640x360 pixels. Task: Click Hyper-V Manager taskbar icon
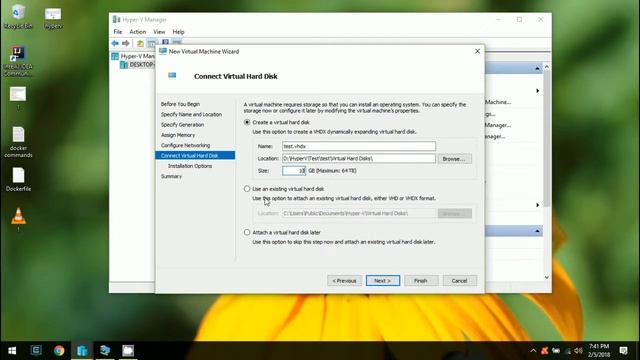[82, 350]
